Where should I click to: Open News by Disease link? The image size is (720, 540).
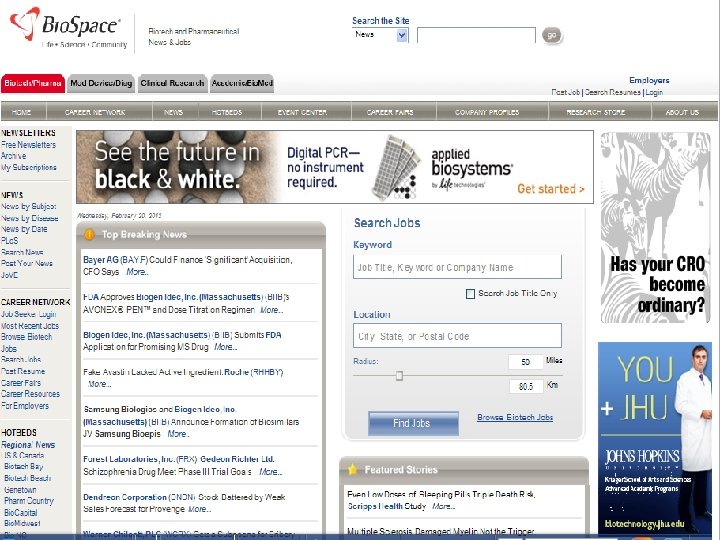[30, 218]
